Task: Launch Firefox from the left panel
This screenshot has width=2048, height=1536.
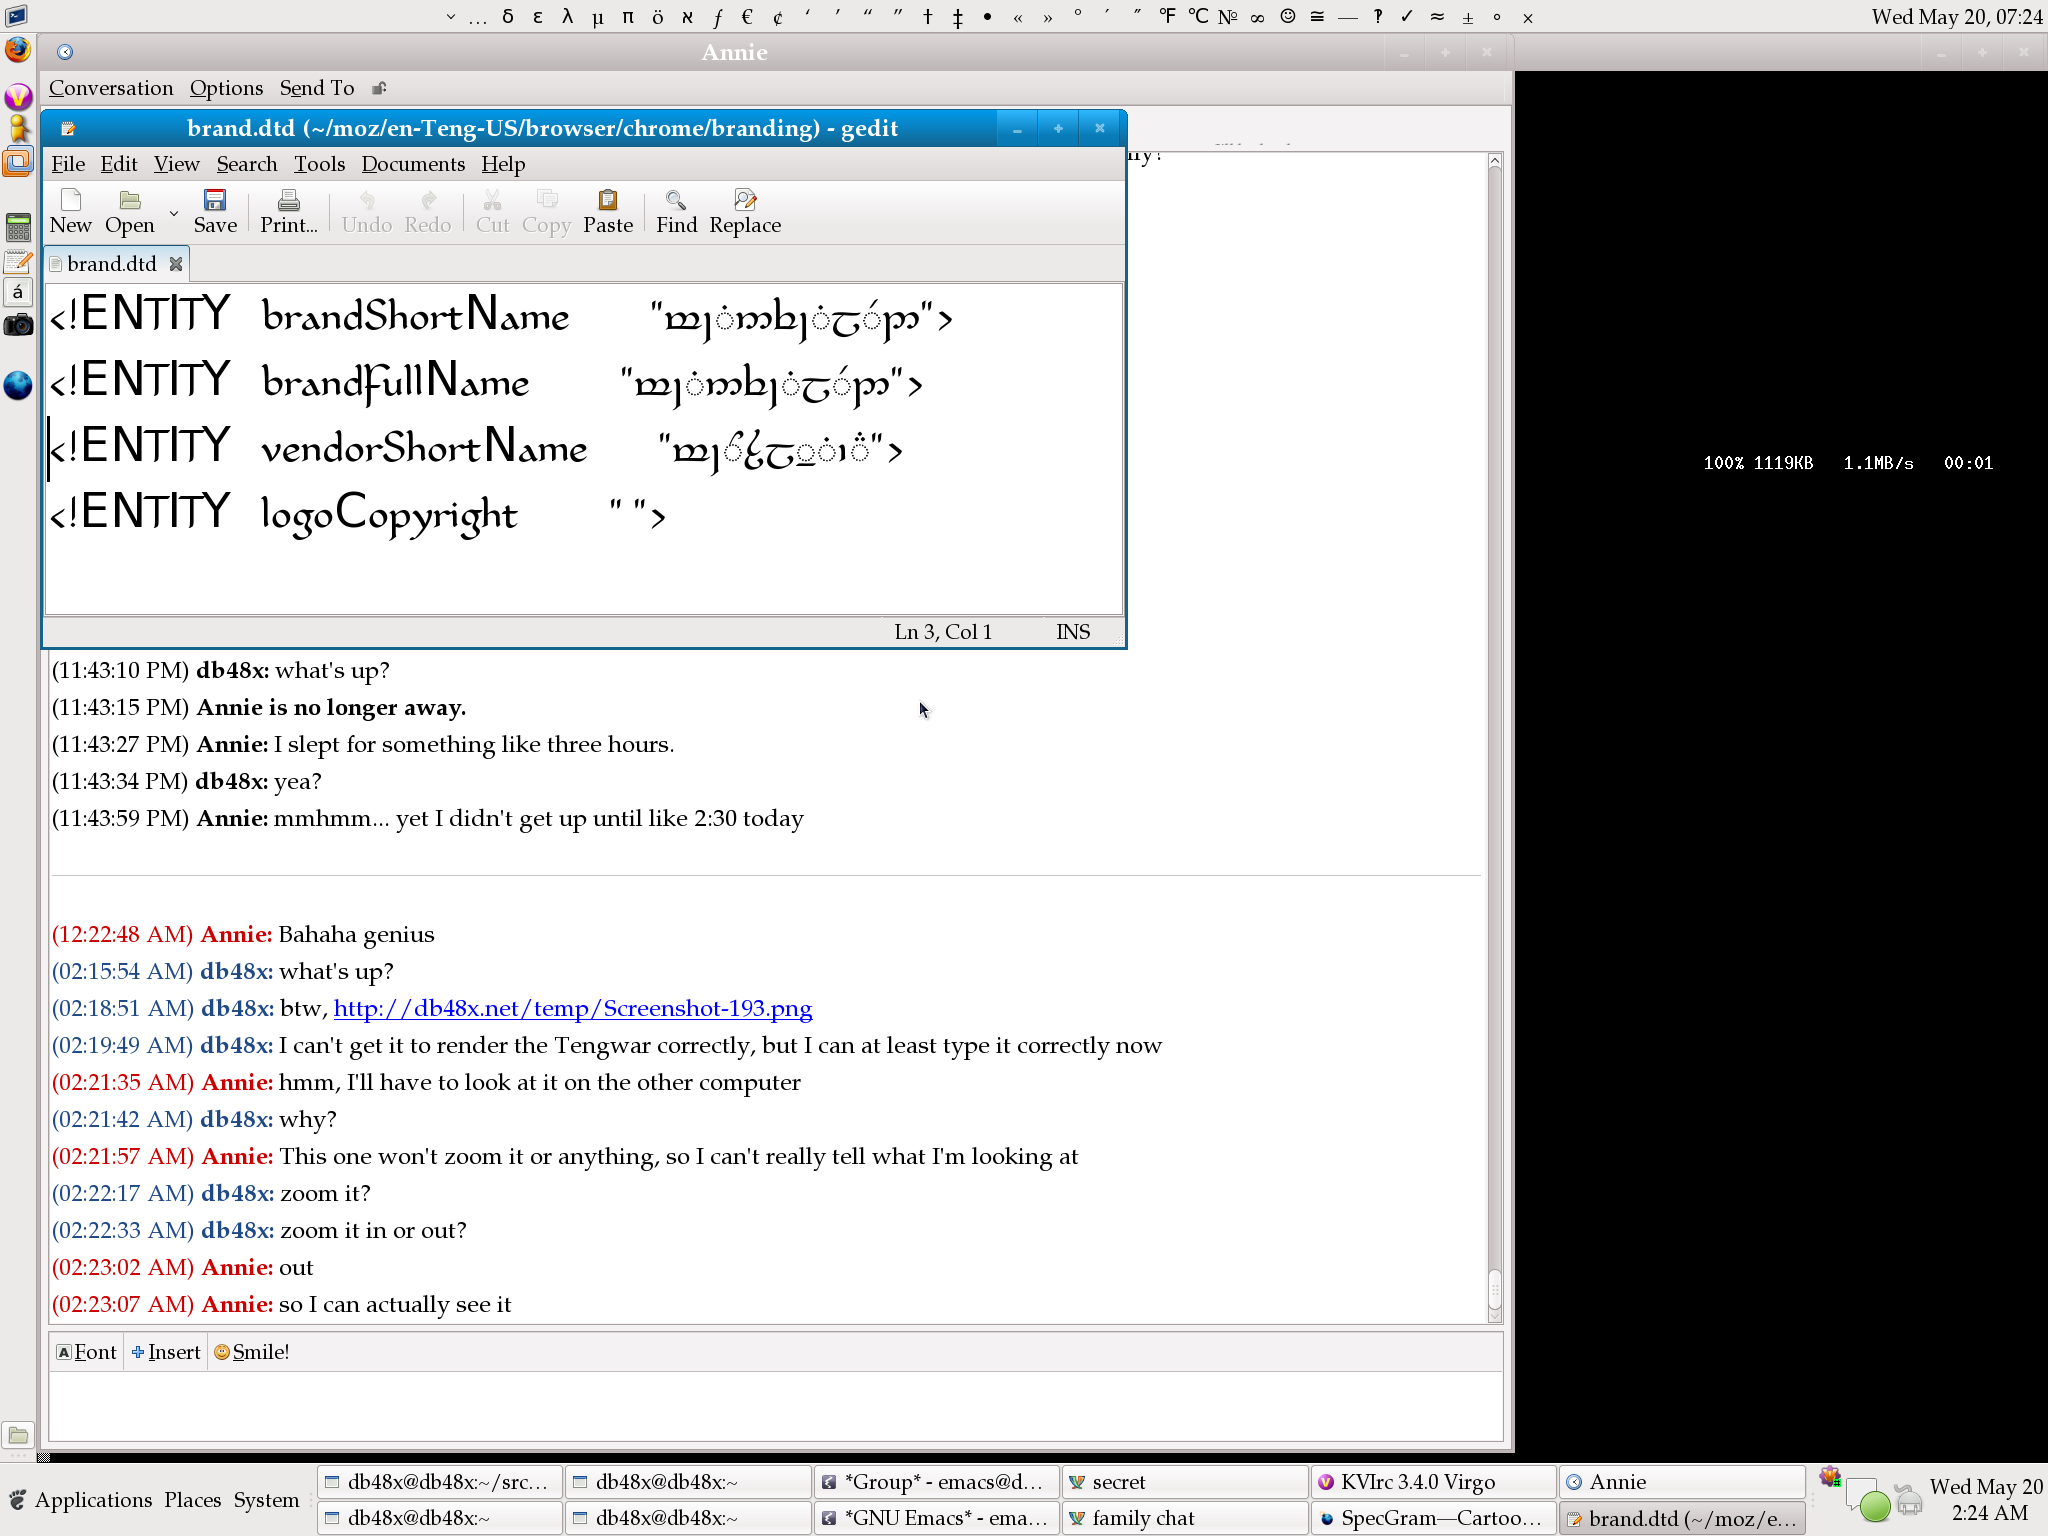Action: pos(18,50)
